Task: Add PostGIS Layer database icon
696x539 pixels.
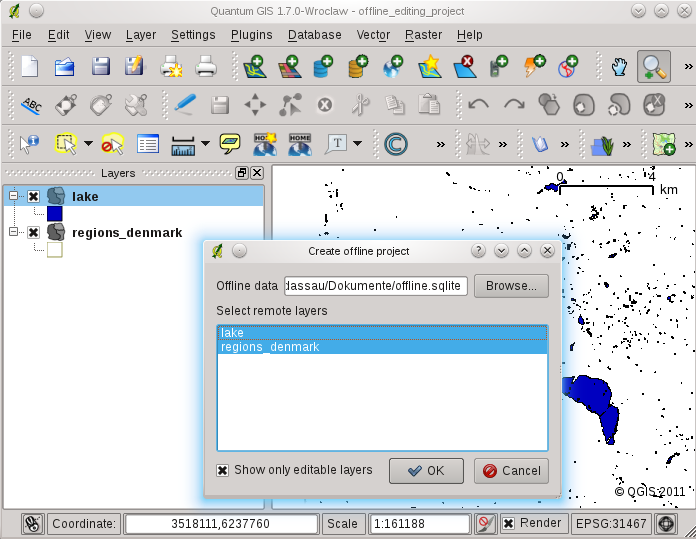Action: (324, 67)
